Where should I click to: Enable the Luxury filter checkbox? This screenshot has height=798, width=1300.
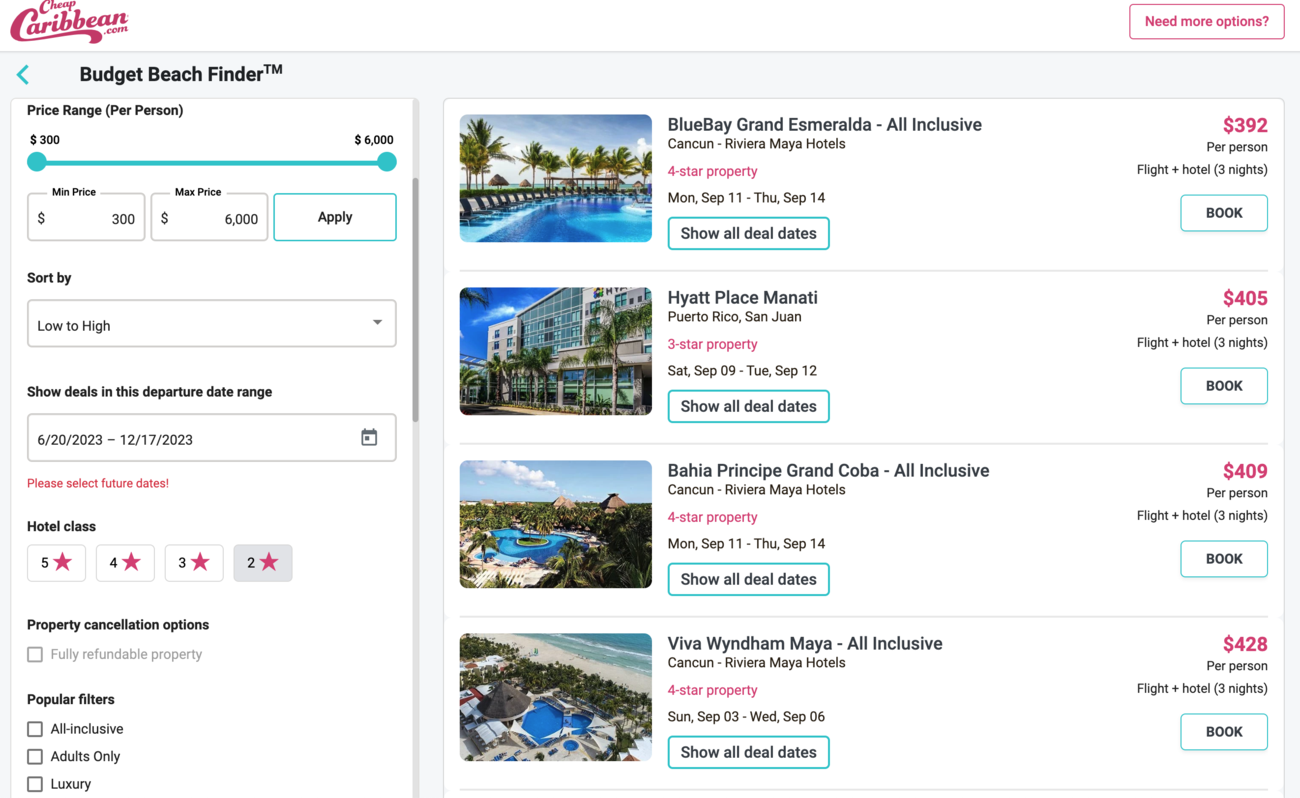pyautogui.click(x=35, y=784)
